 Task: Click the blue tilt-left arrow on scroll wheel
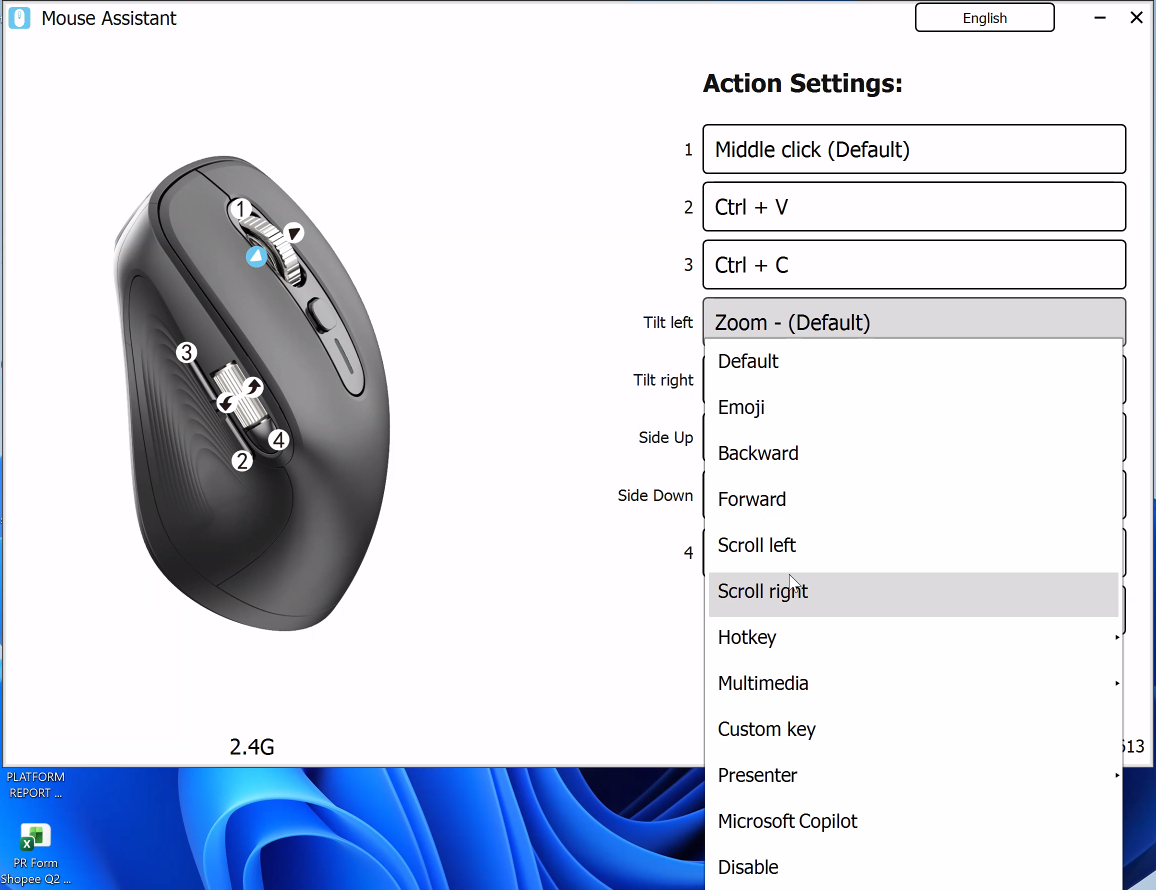[x=257, y=257]
